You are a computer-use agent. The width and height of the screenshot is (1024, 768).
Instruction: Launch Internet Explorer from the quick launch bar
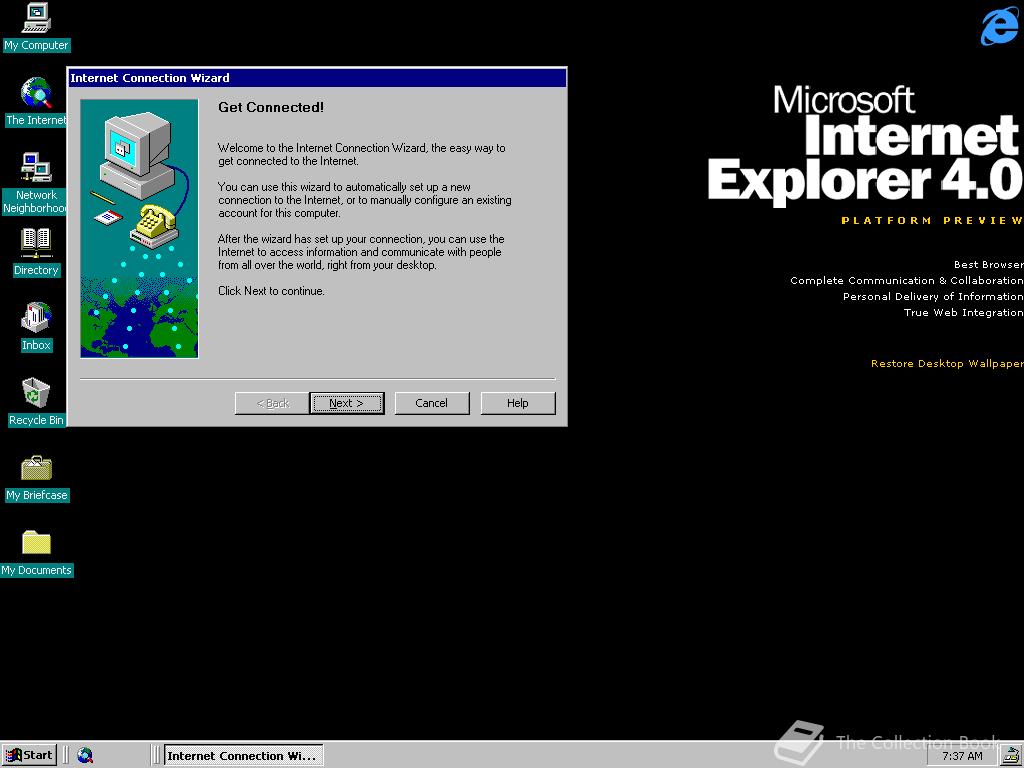pyautogui.click(x=85, y=756)
